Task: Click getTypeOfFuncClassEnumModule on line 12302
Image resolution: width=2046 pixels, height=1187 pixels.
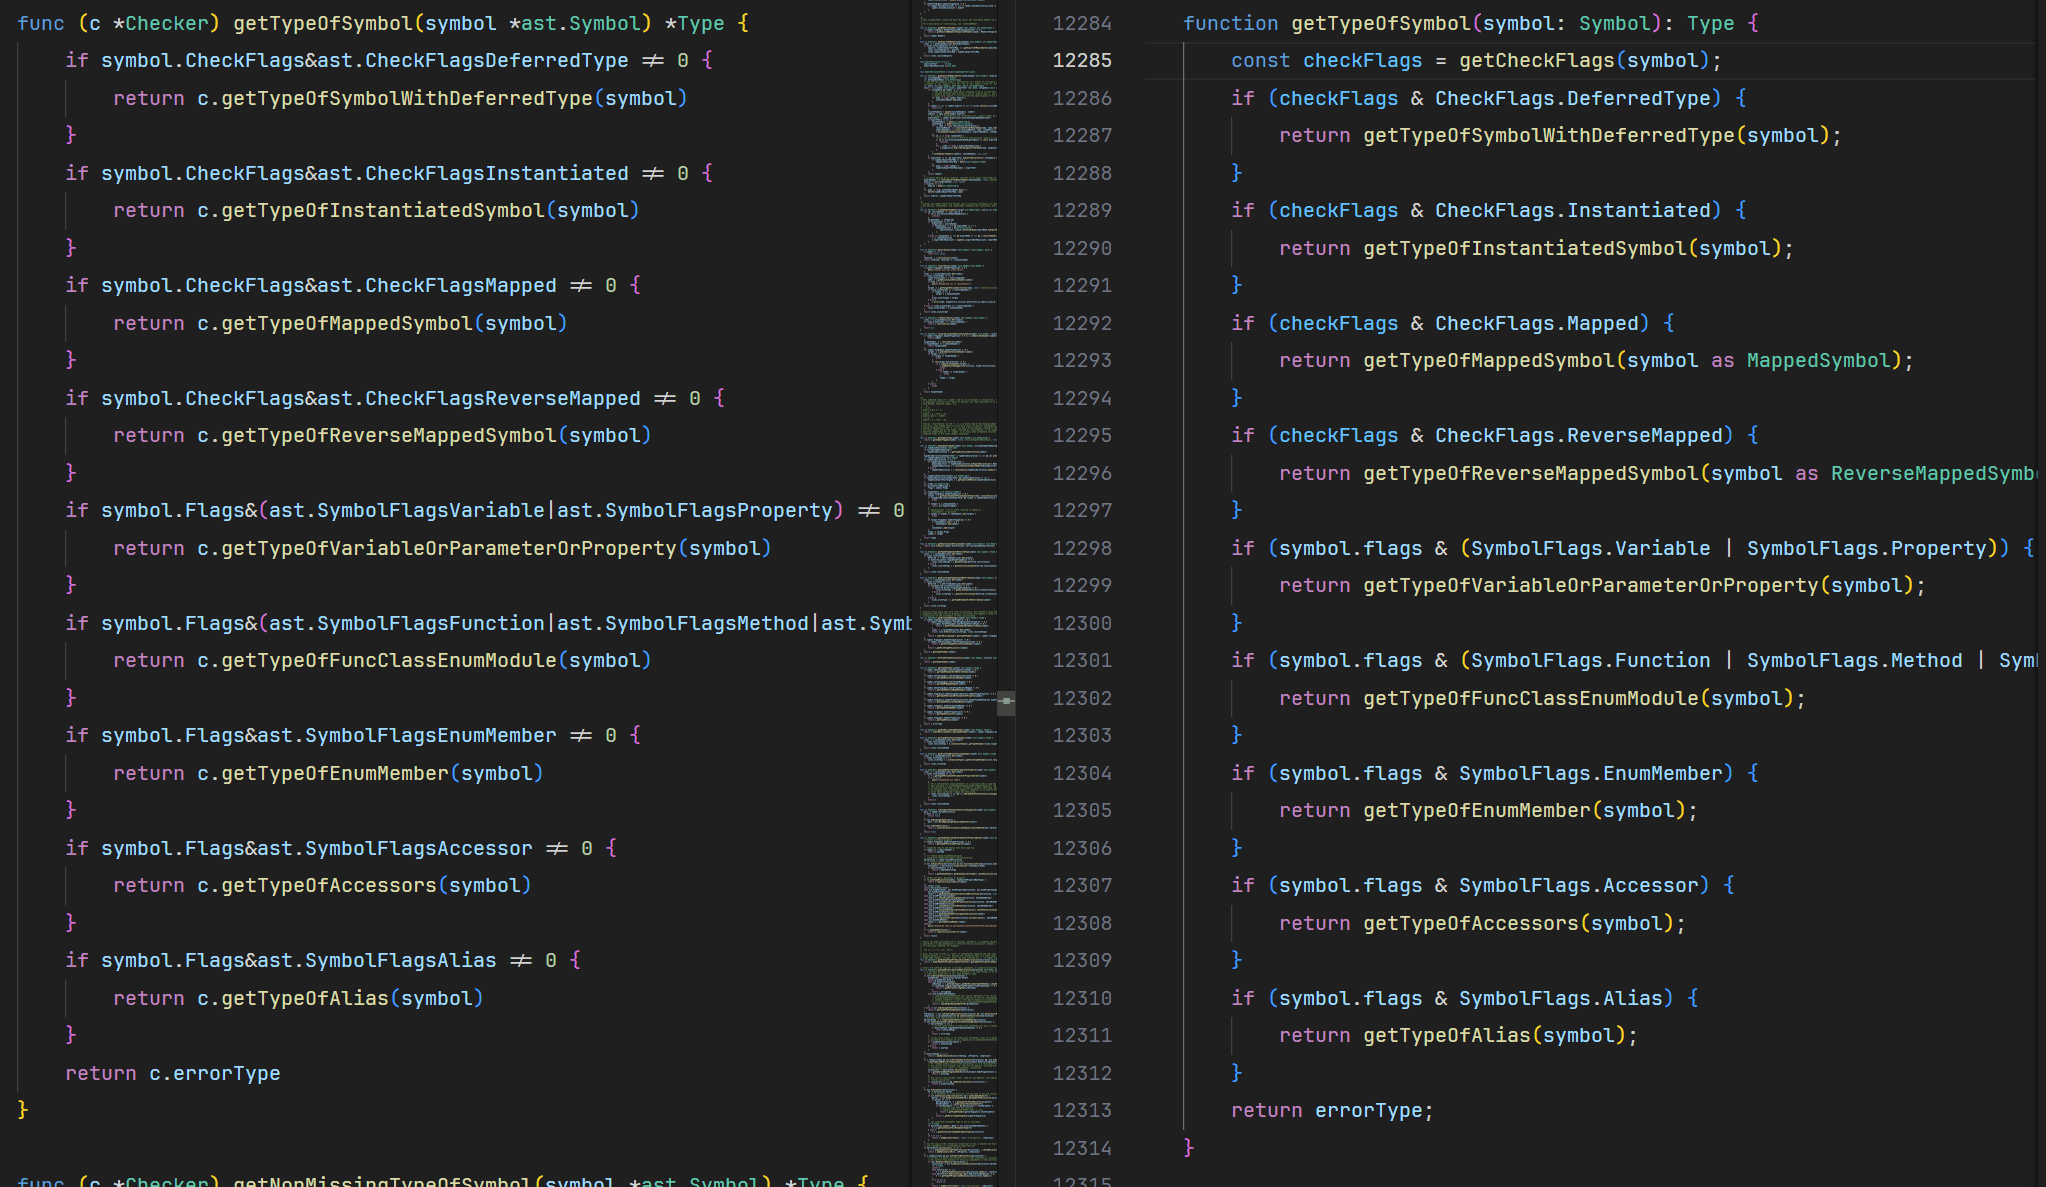Action: [x=1531, y=698]
